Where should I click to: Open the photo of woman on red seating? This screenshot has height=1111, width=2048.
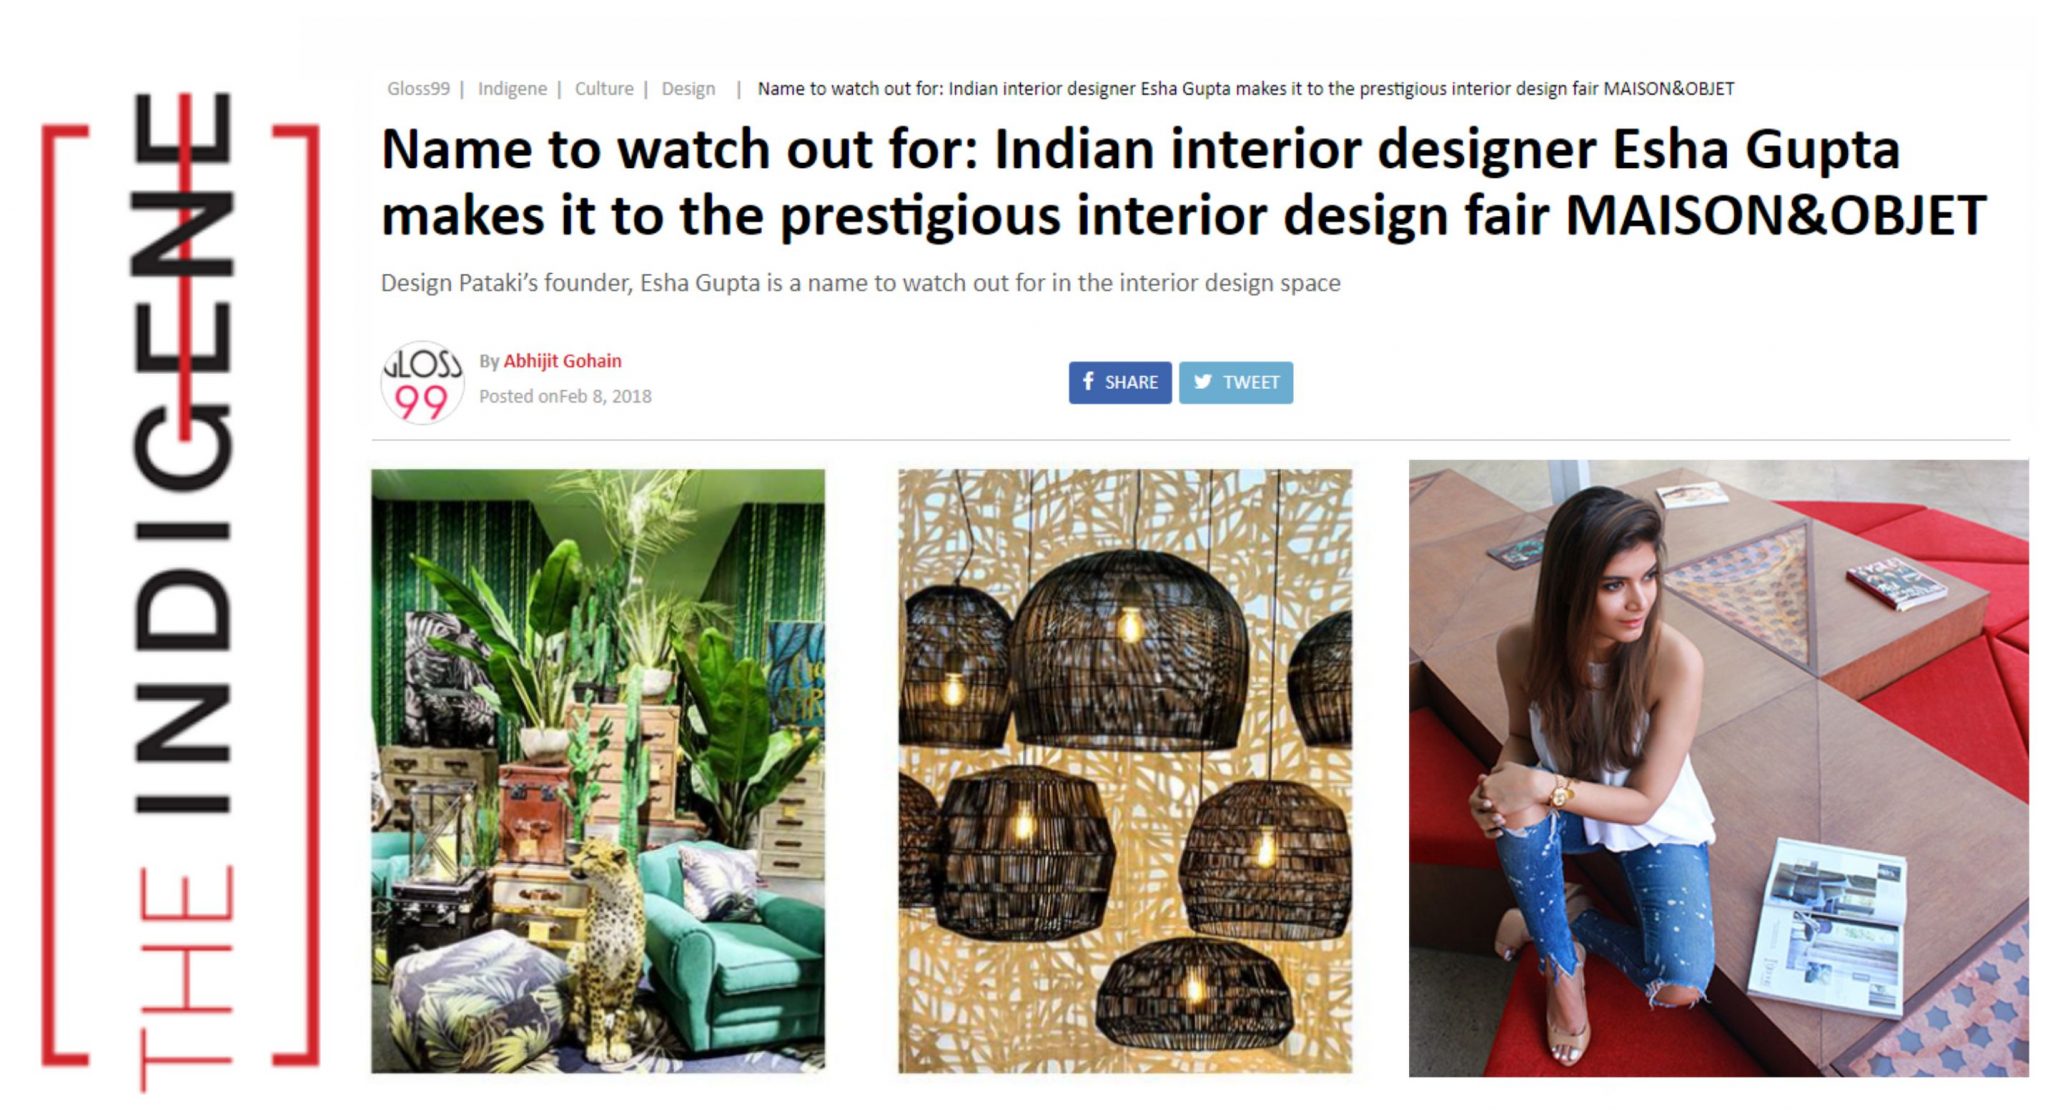1718,768
